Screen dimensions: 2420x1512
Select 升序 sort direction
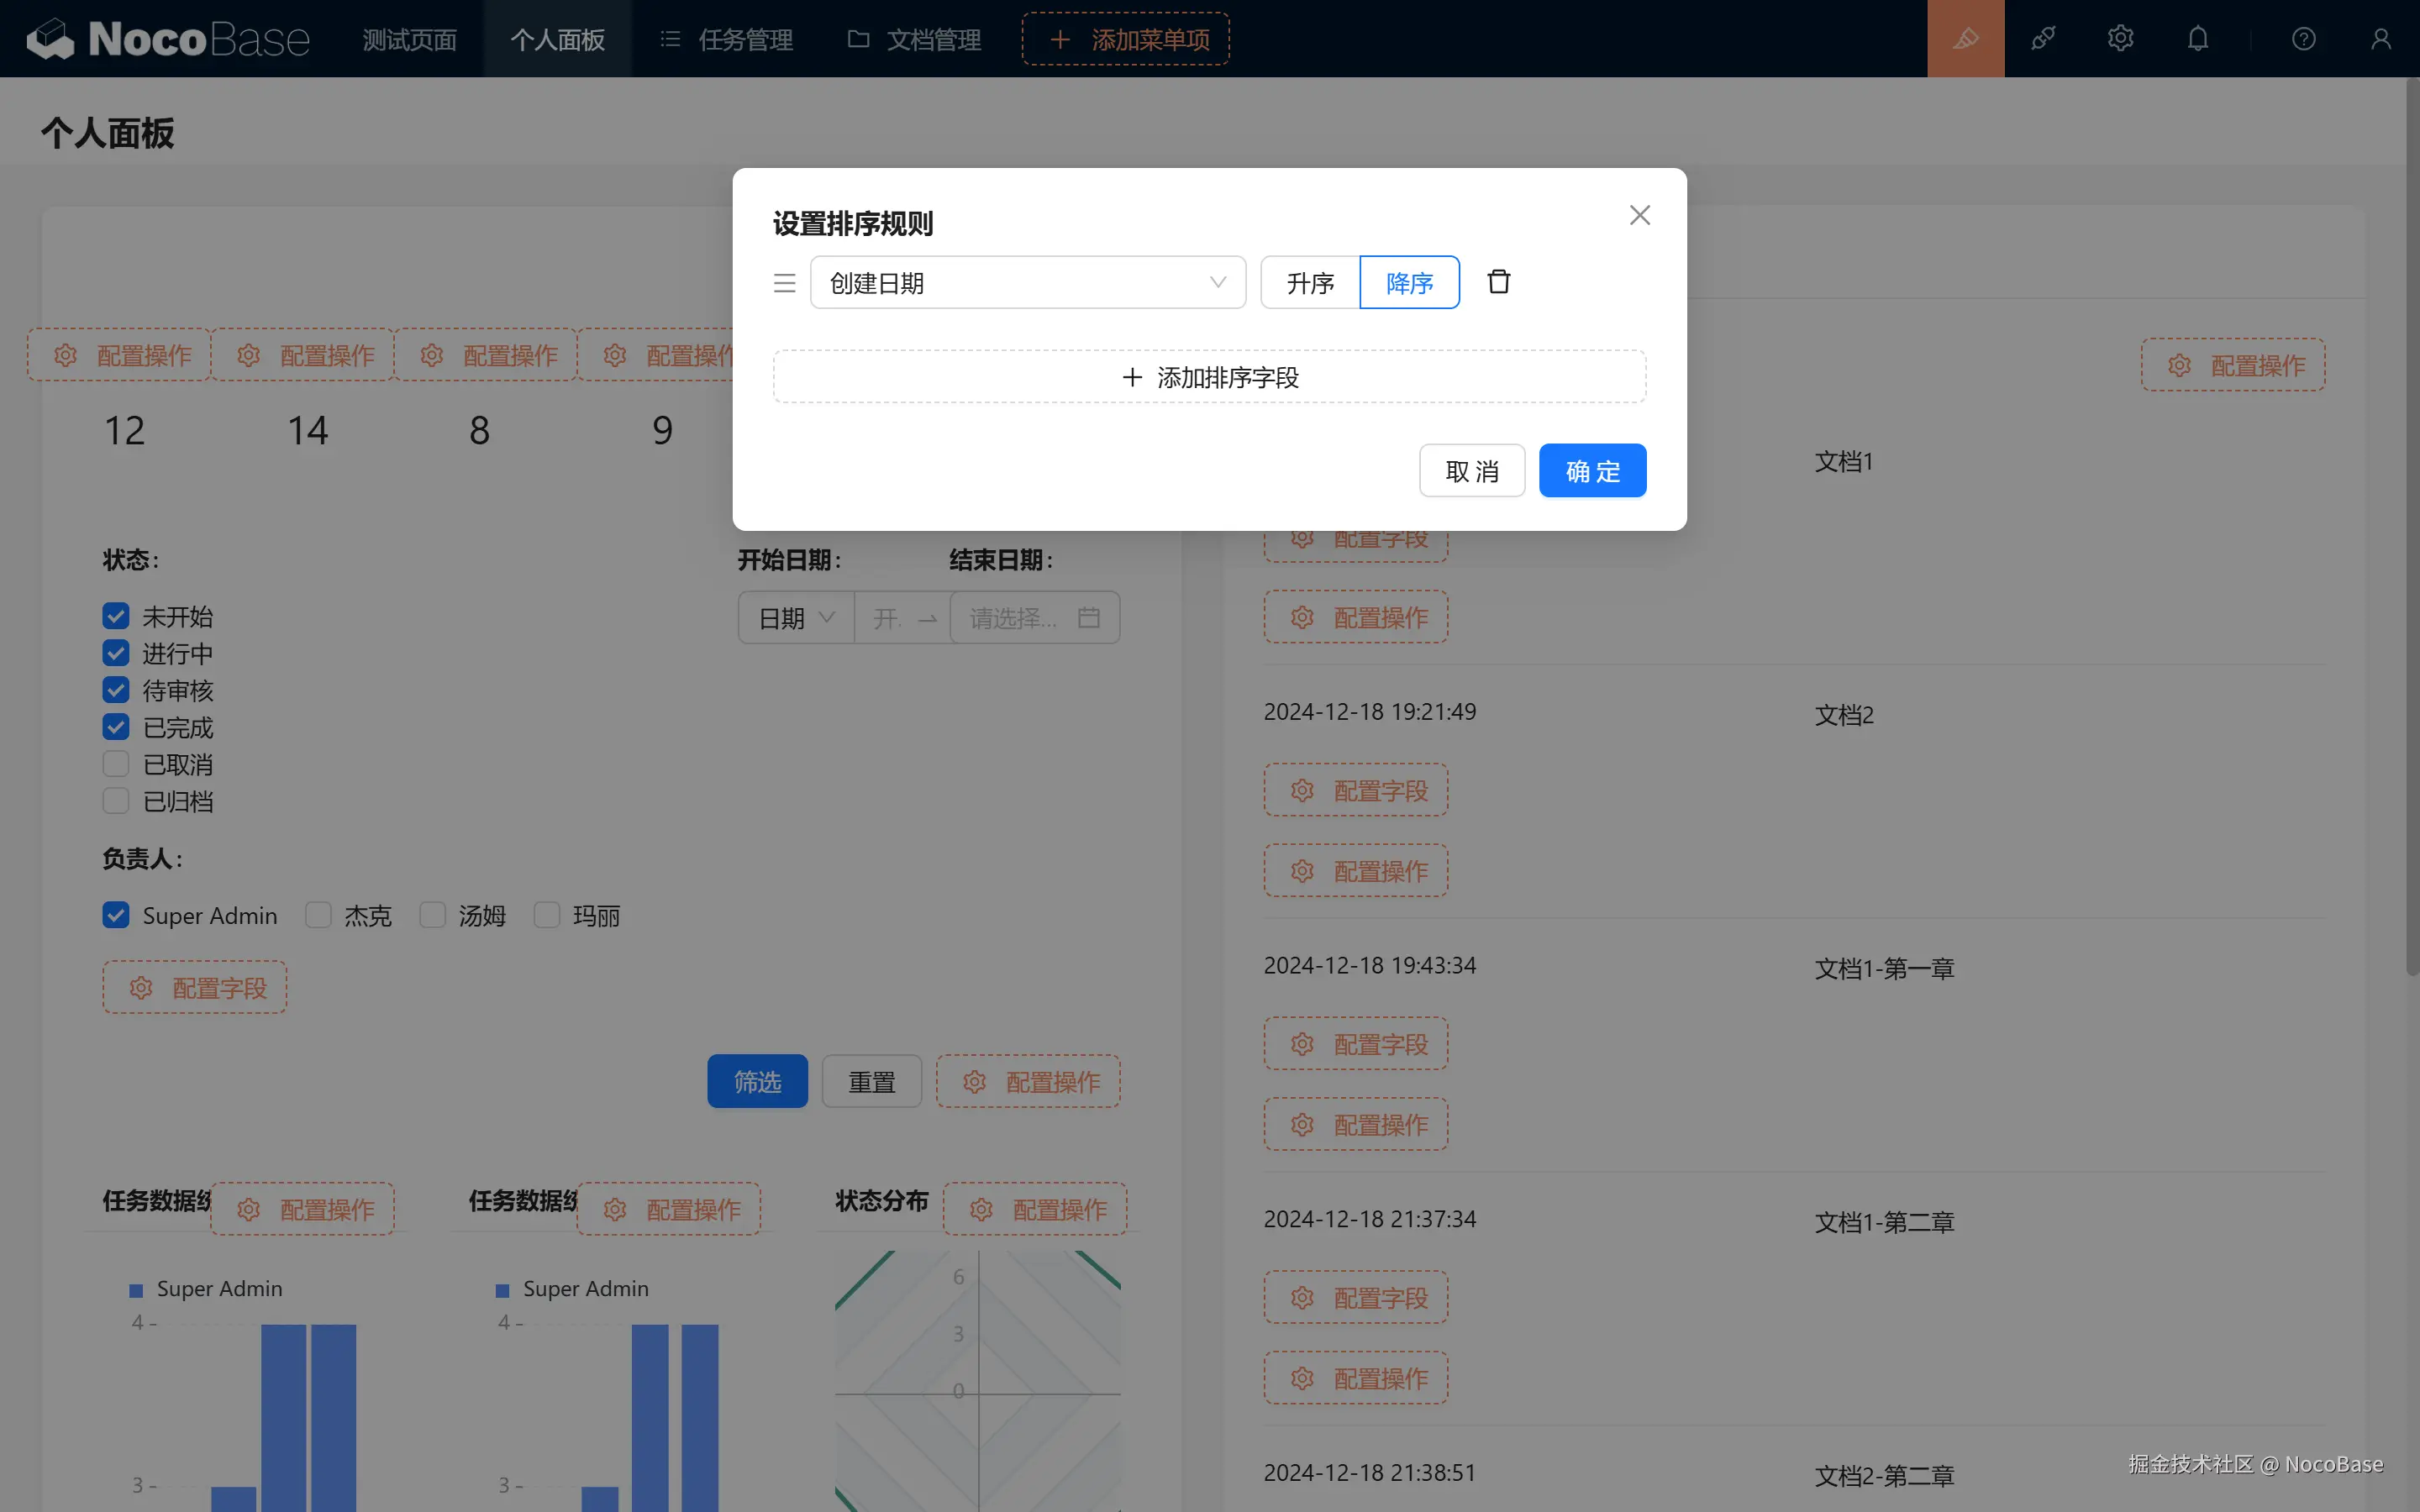1310,283
